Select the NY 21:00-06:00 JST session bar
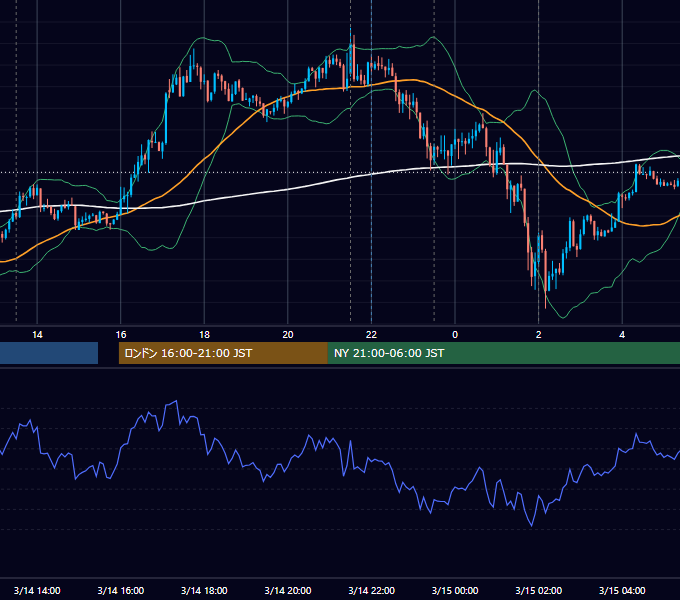The height and width of the screenshot is (600, 680). point(503,353)
